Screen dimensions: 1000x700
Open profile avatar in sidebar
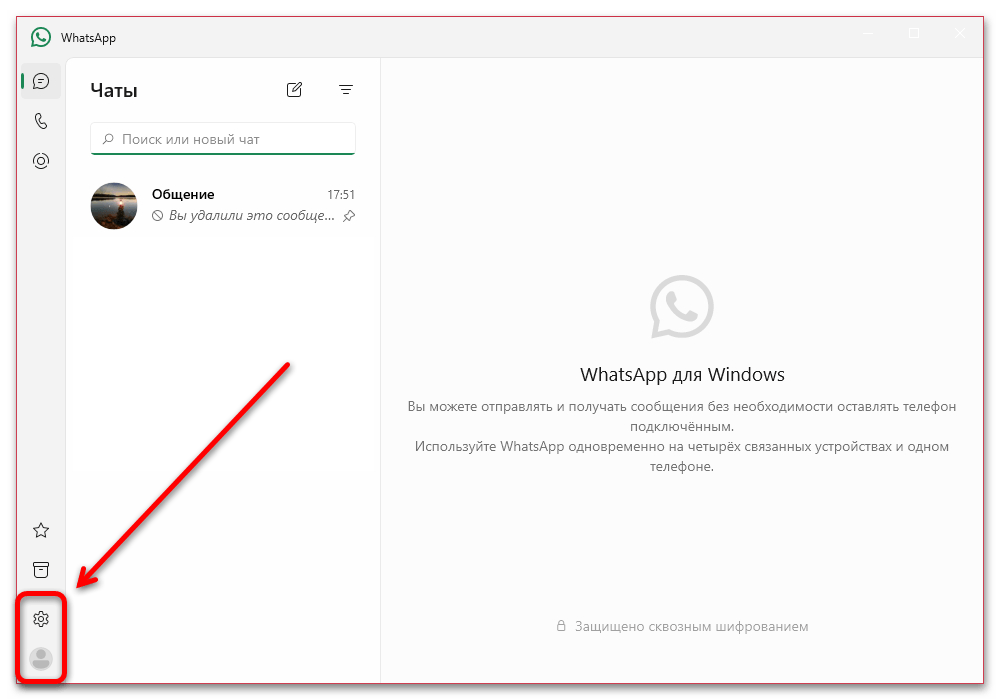(41, 659)
